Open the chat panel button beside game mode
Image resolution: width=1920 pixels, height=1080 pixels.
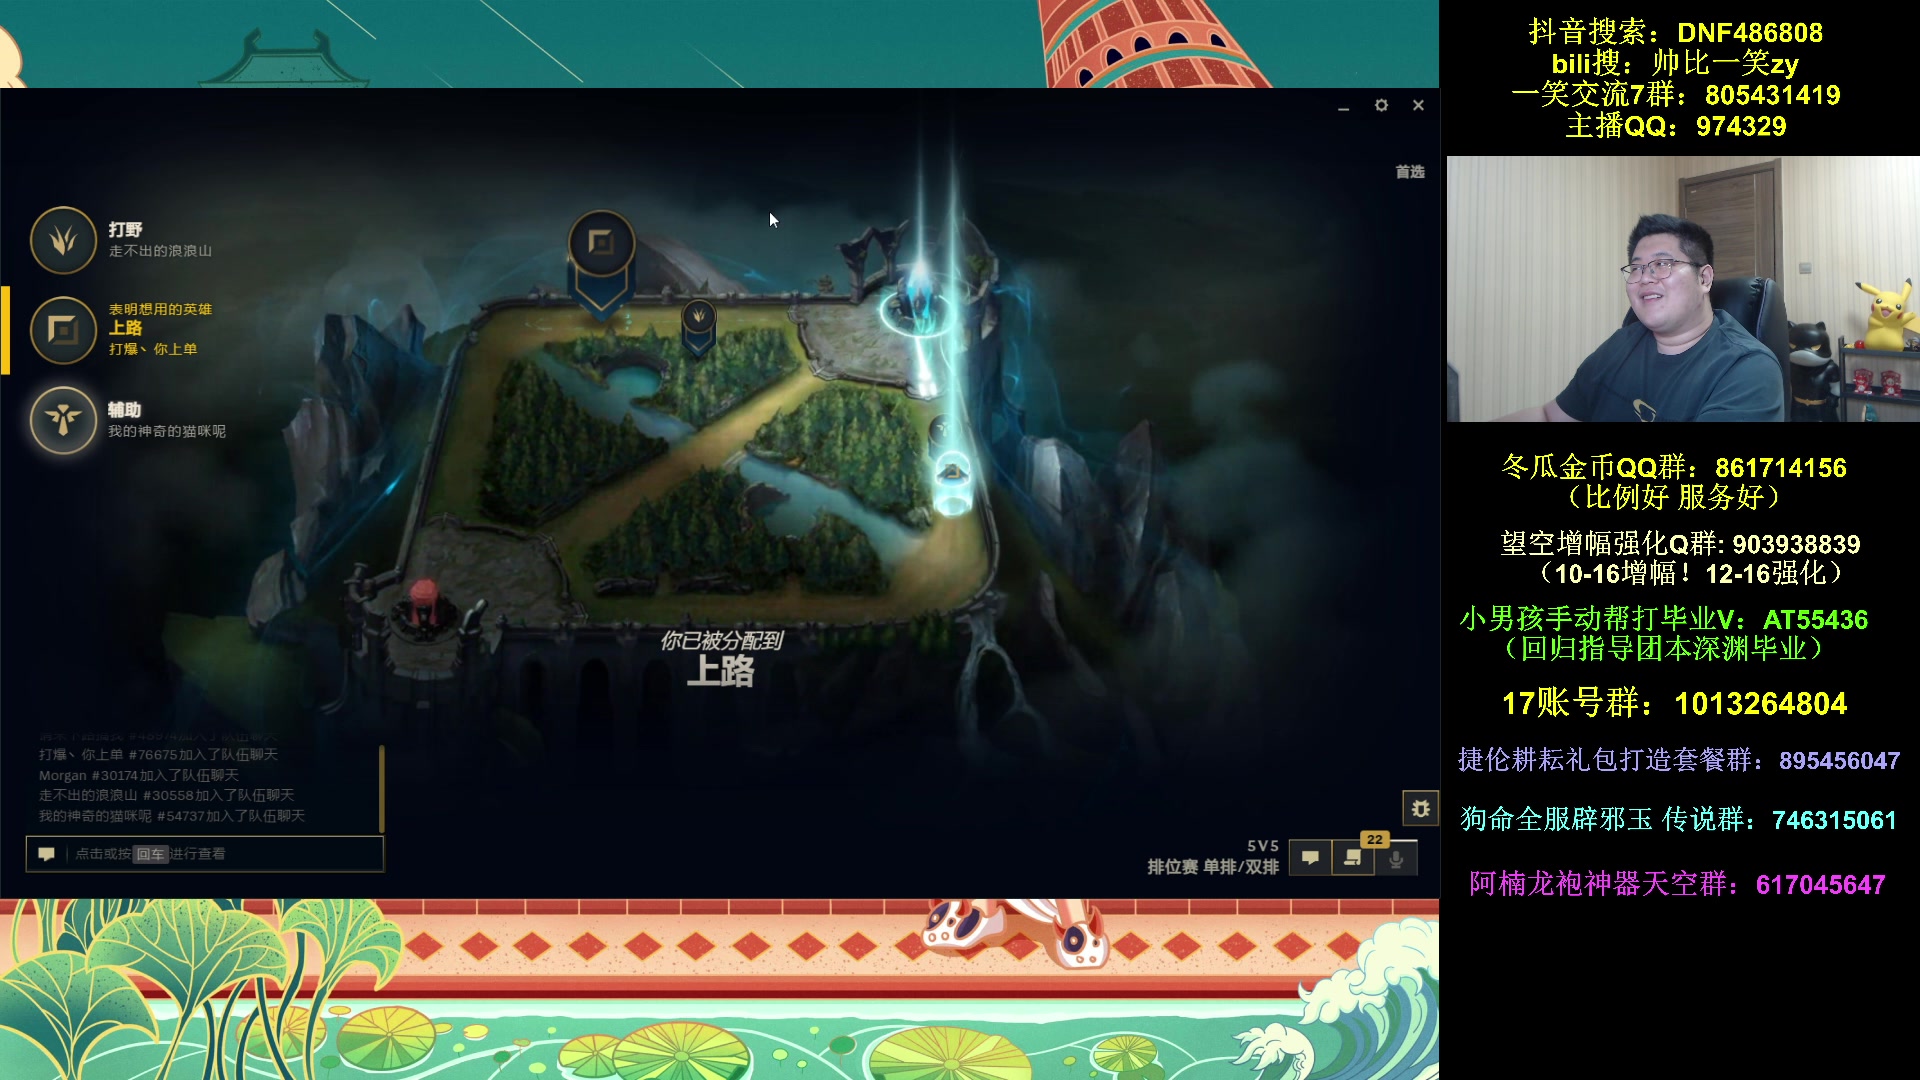point(1311,858)
